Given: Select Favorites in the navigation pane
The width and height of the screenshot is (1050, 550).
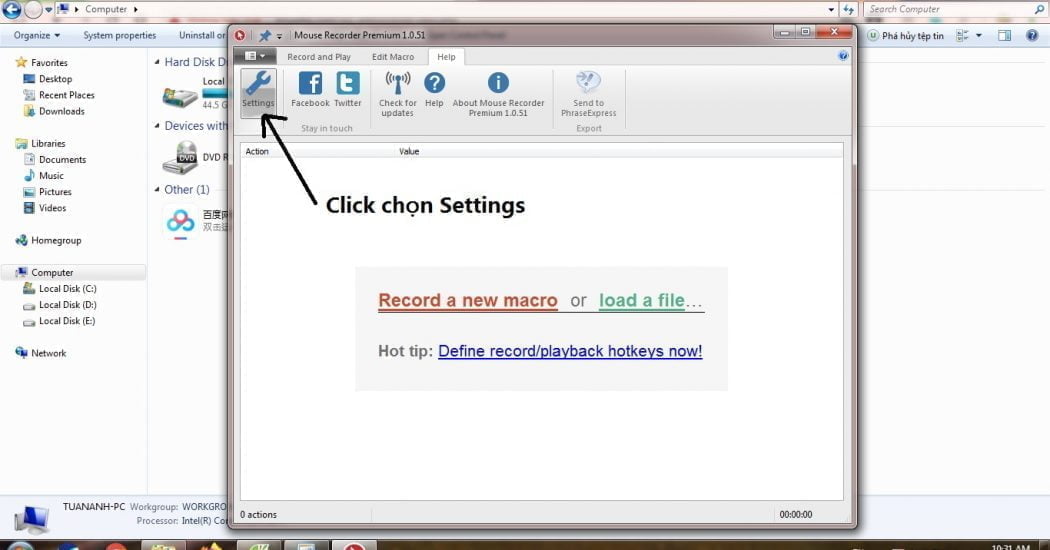Looking at the screenshot, I should pyautogui.click(x=49, y=62).
